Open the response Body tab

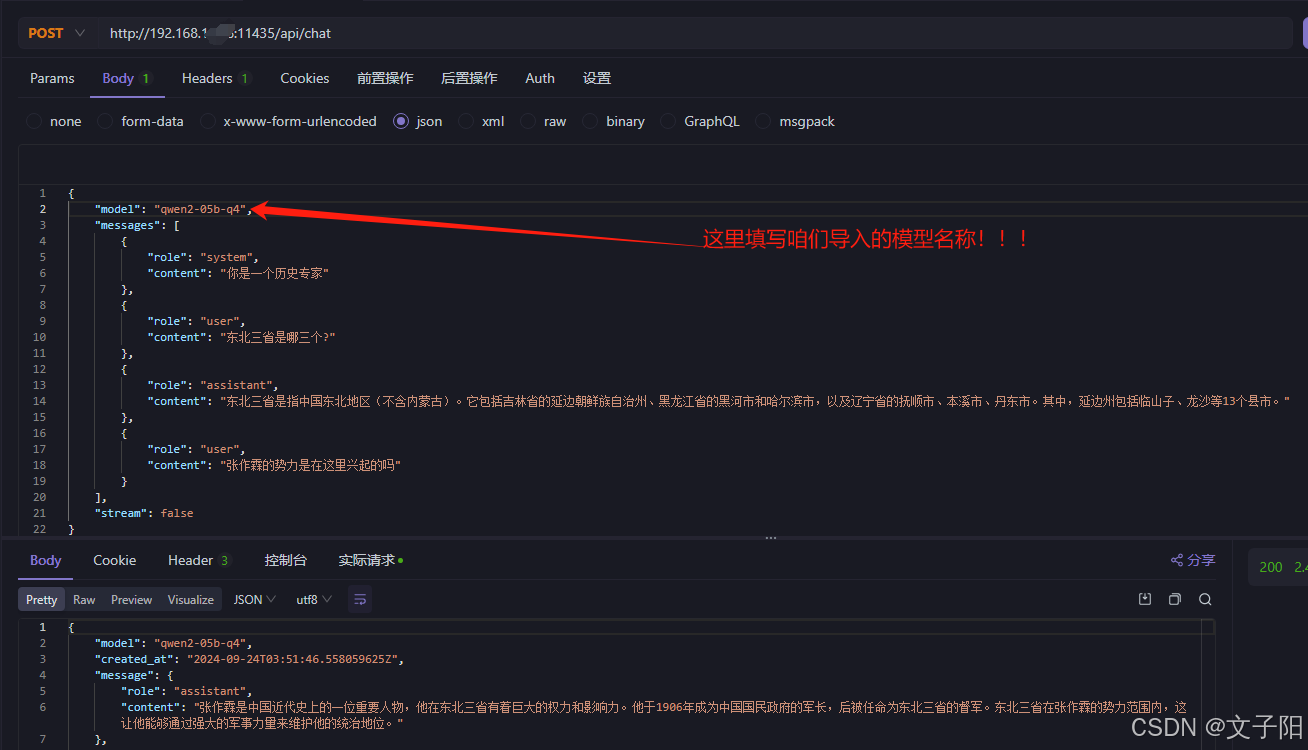(x=45, y=560)
